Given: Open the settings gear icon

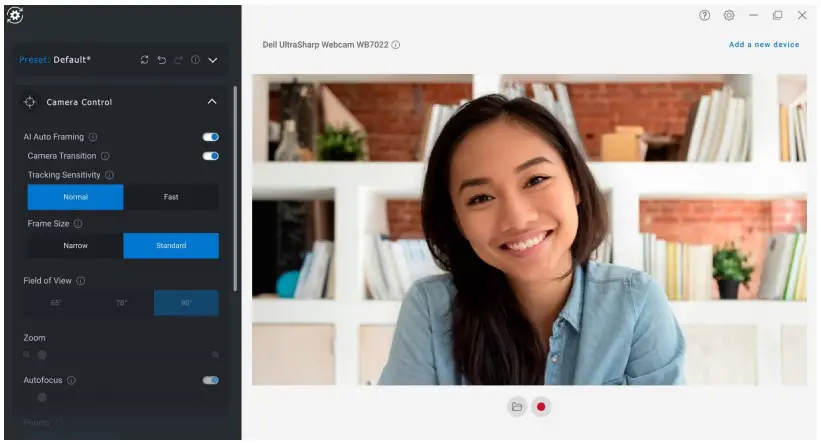Looking at the screenshot, I should click(729, 15).
